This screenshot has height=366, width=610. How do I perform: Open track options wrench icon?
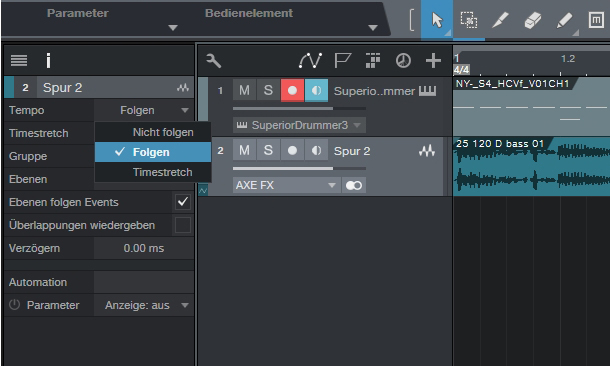coord(214,61)
